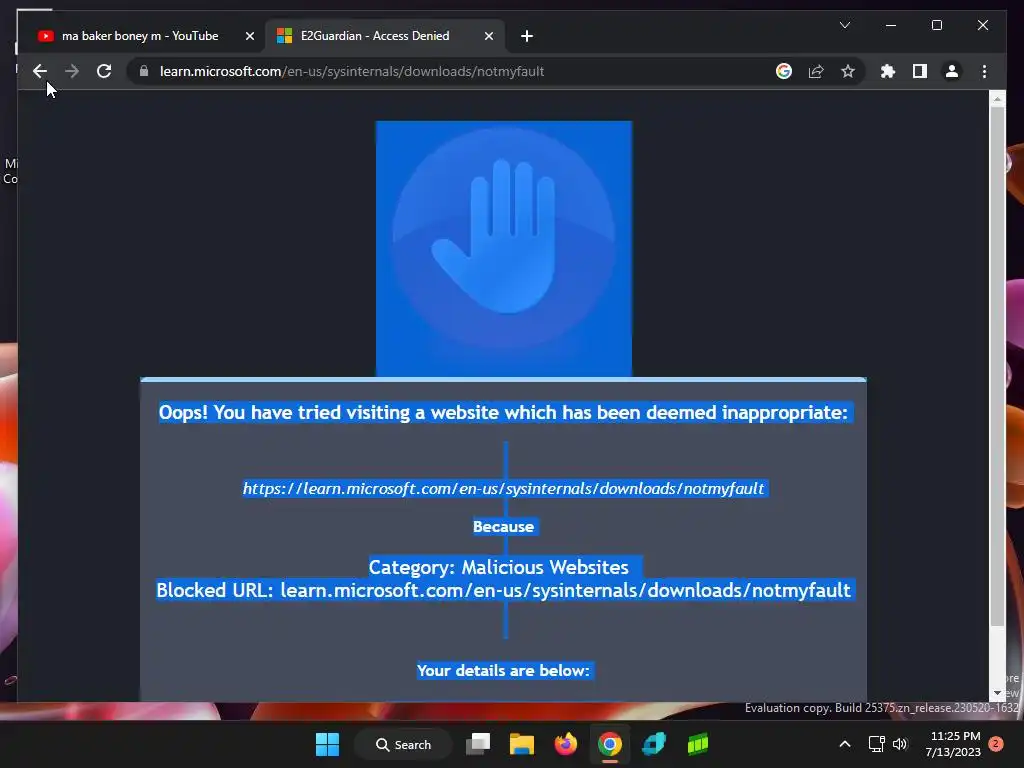Open the blue app icon next to Chrome
Image resolution: width=1024 pixels, height=768 pixels.
(x=654, y=744)
